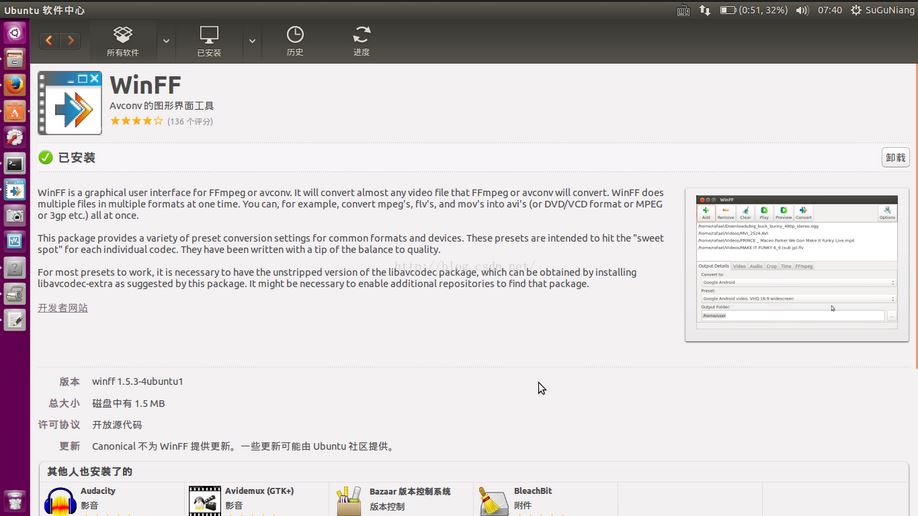Click the Avconv 的图形界面工具 subtitle
Image resolution: width=918 pixels, height=516 pixels.
162,106
